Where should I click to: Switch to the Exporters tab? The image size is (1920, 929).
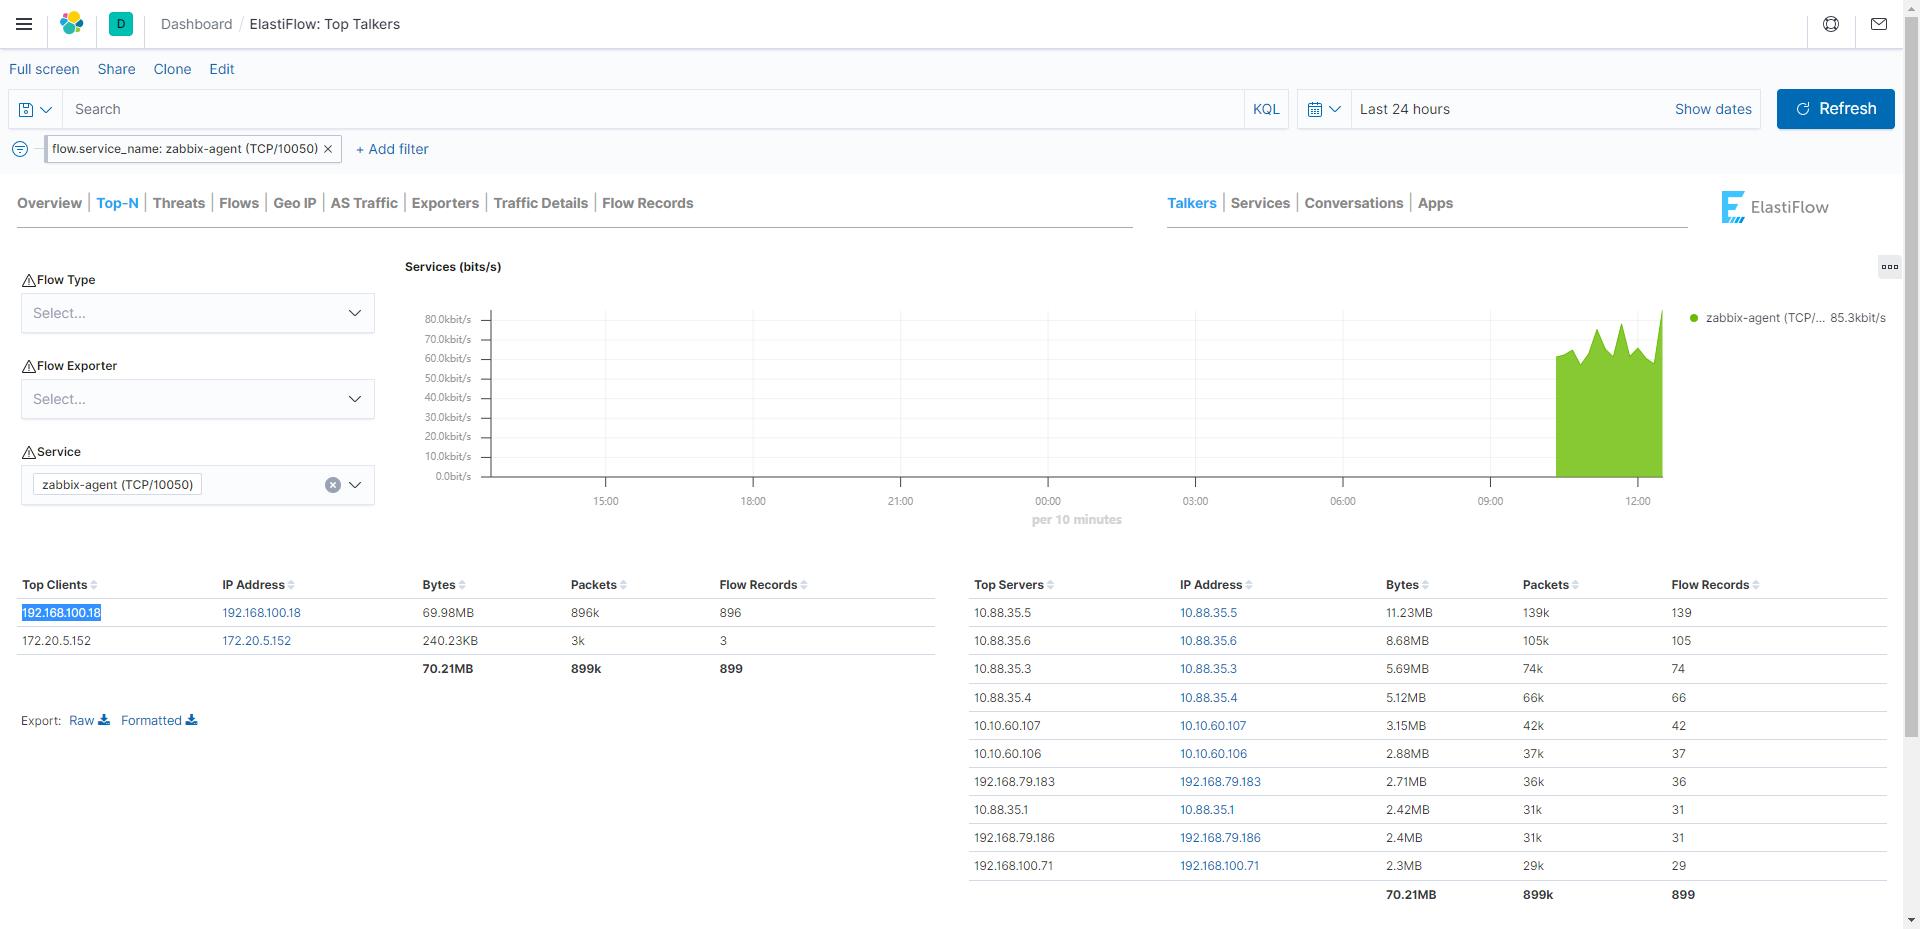coord(445,203)
